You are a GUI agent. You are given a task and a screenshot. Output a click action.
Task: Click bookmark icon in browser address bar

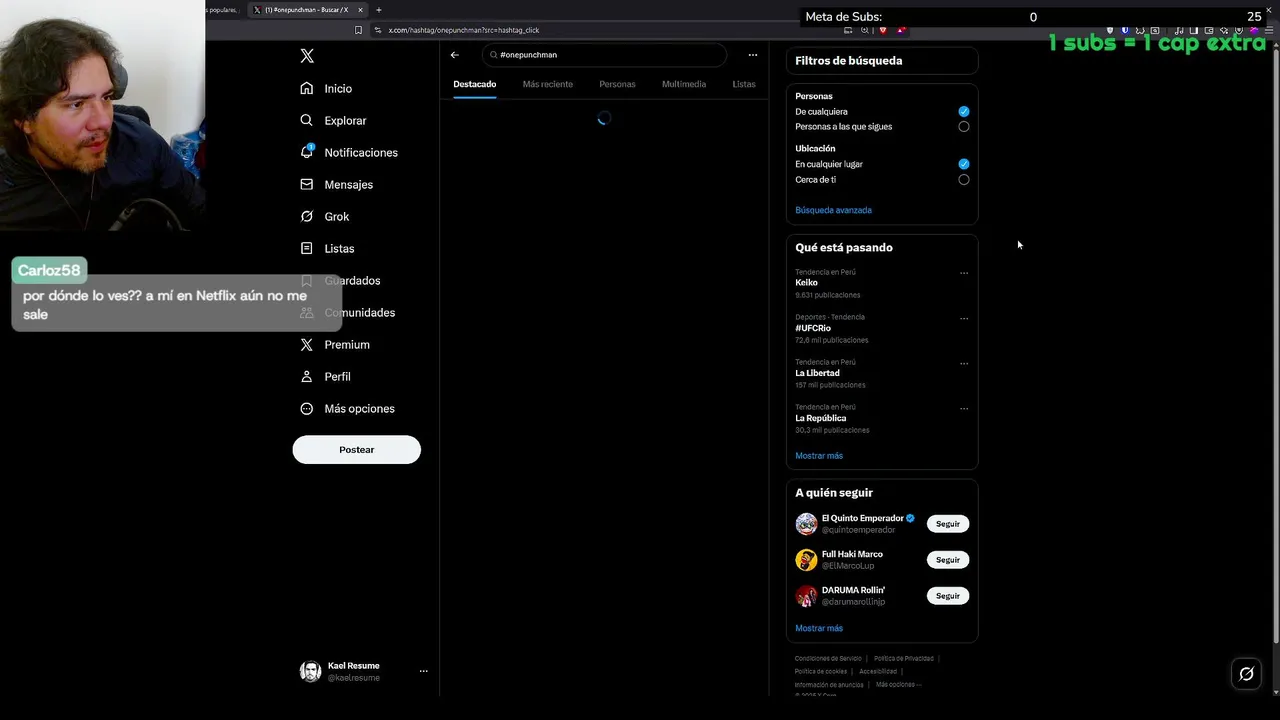pos(359,30)
